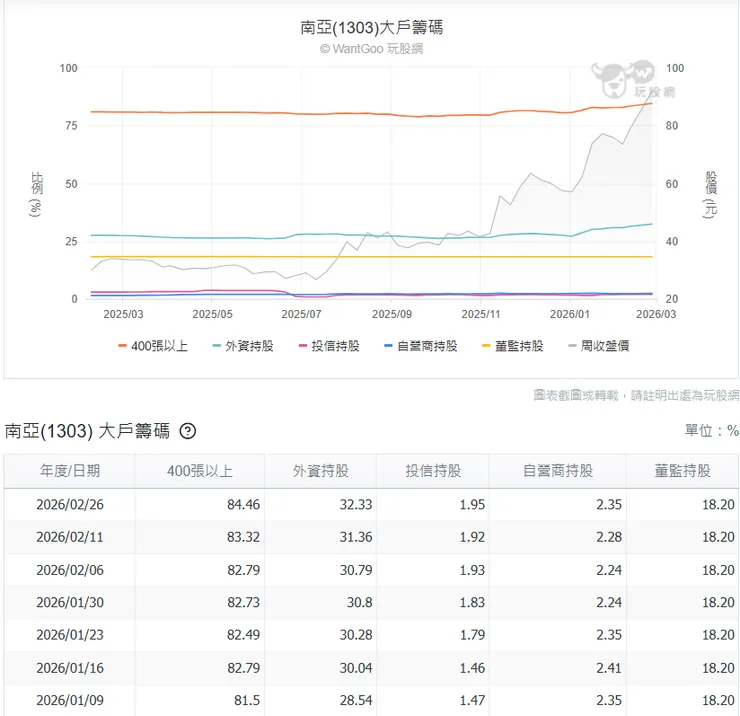Image resolution: width=740 pixels, height=716 pixels.
Task: Toggle the 周收盤價 legend series
Action: (598, 346)
